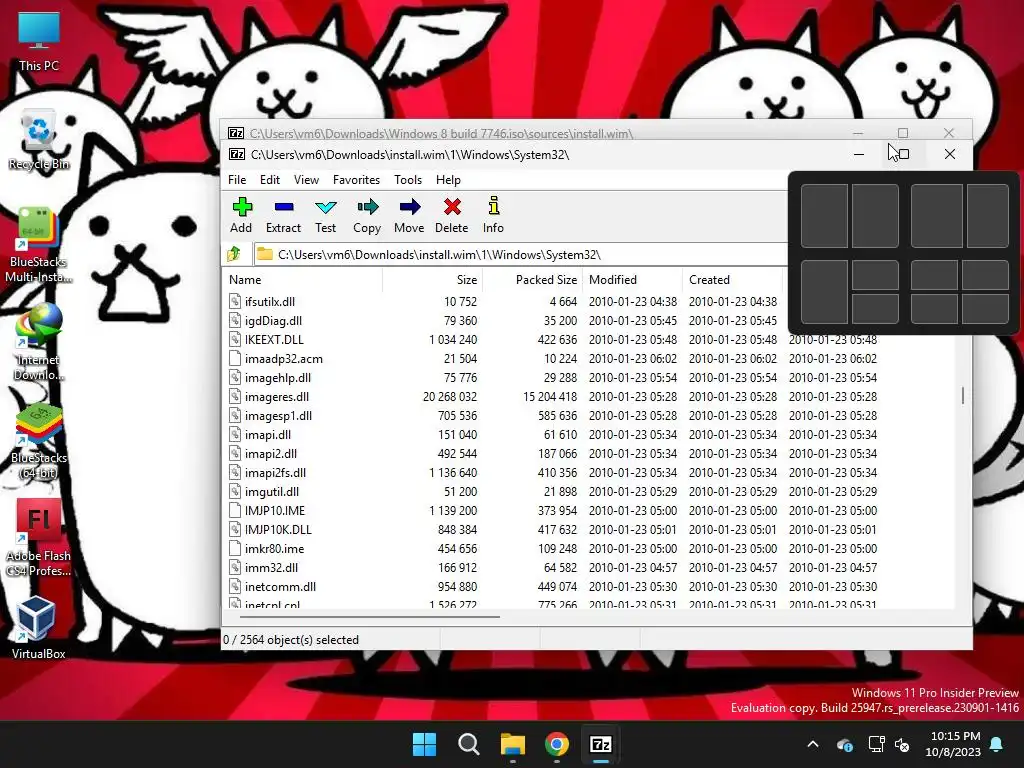The height and width of the screenshot is (768, 1024).
Task: Choose the left half snap layout zone
Action: tap(824, 216)
